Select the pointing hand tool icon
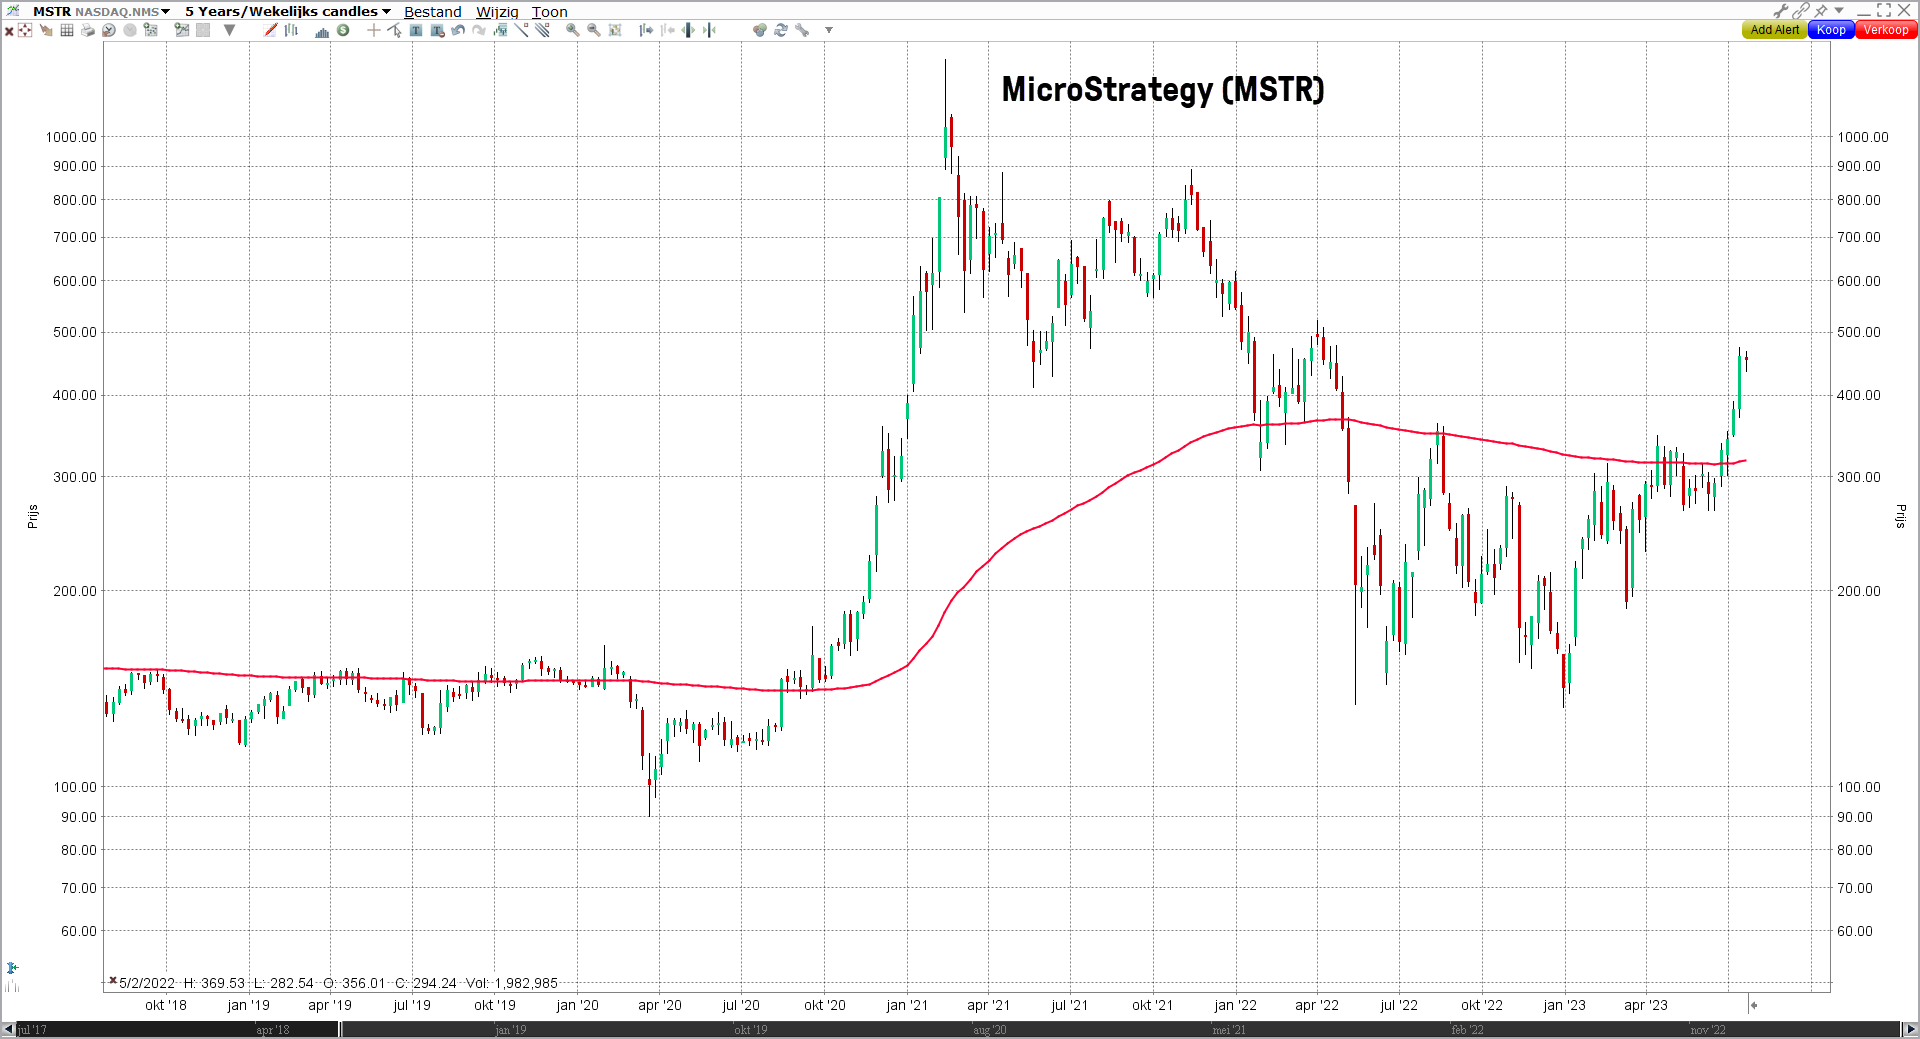The width and height of the screenshot is (1920, 1039). [x=46, y=30]
